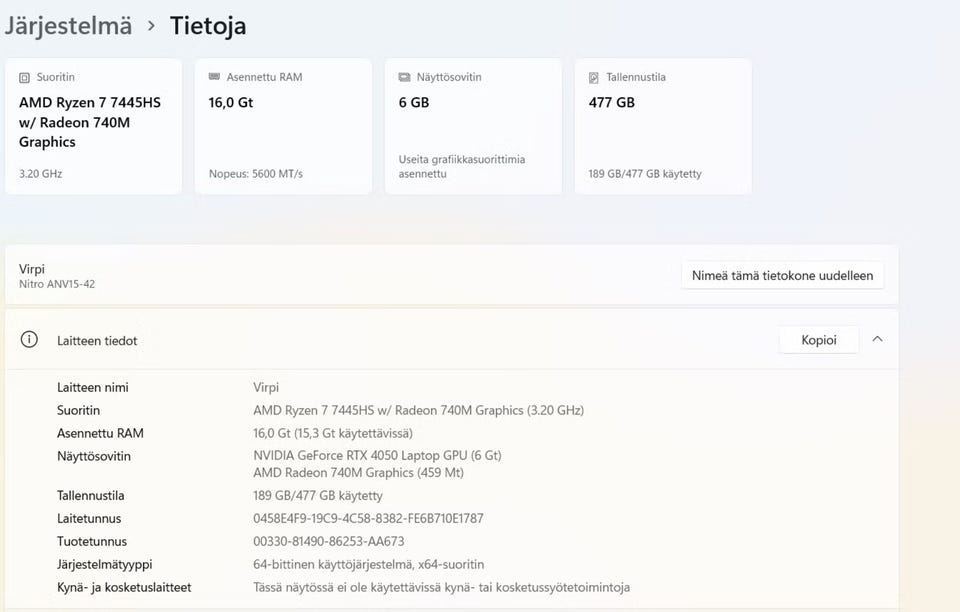960x612 pixels.
Task: Open the AMD Ryzen 7 7445HS processor card
Action: click(94, 127)
